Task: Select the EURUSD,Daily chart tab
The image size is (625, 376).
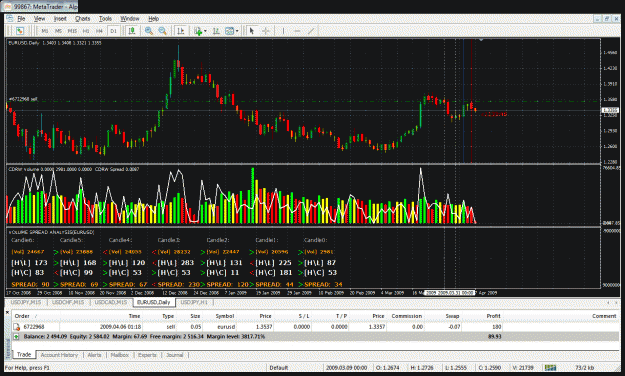Action: (x=154, y=302)
